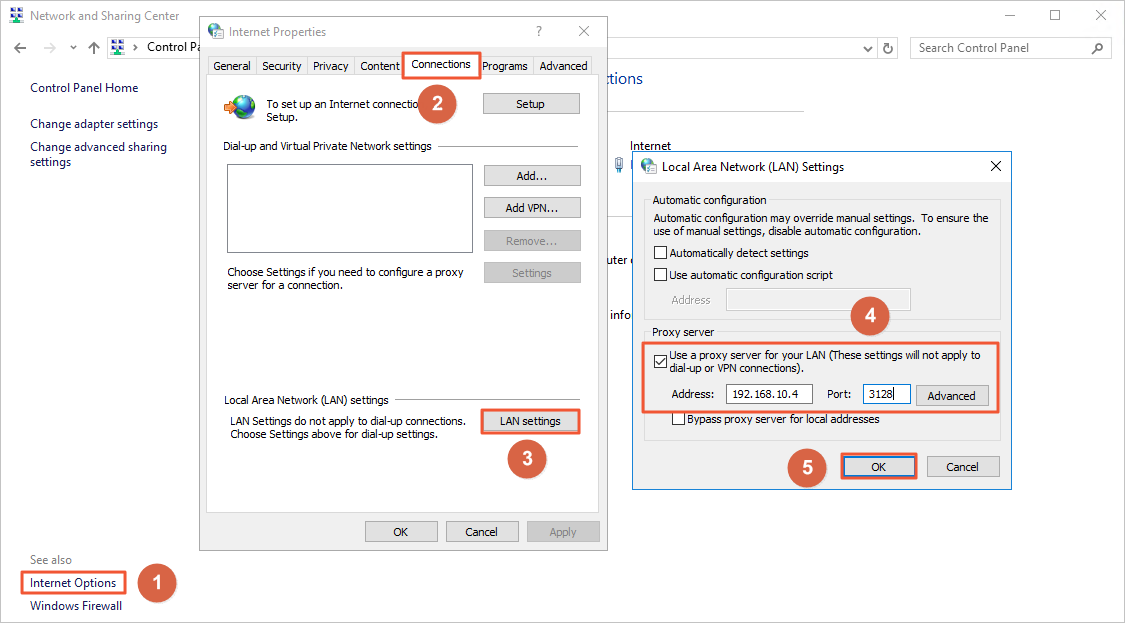The image size is (1125, 623).
Task: Click the help question mark in Internet Properties
Action: point(539,31)
